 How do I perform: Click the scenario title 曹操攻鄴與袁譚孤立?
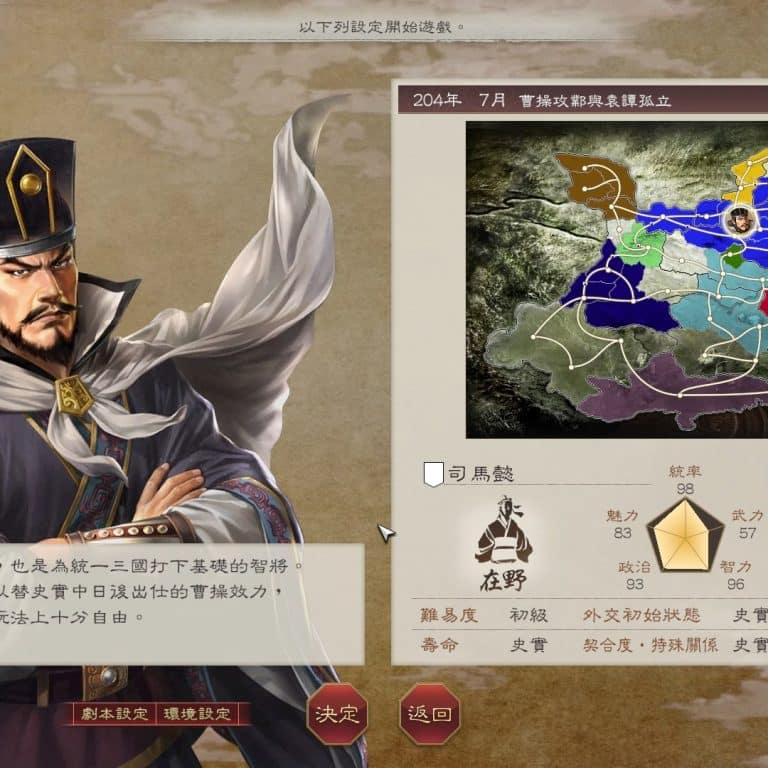595,100
